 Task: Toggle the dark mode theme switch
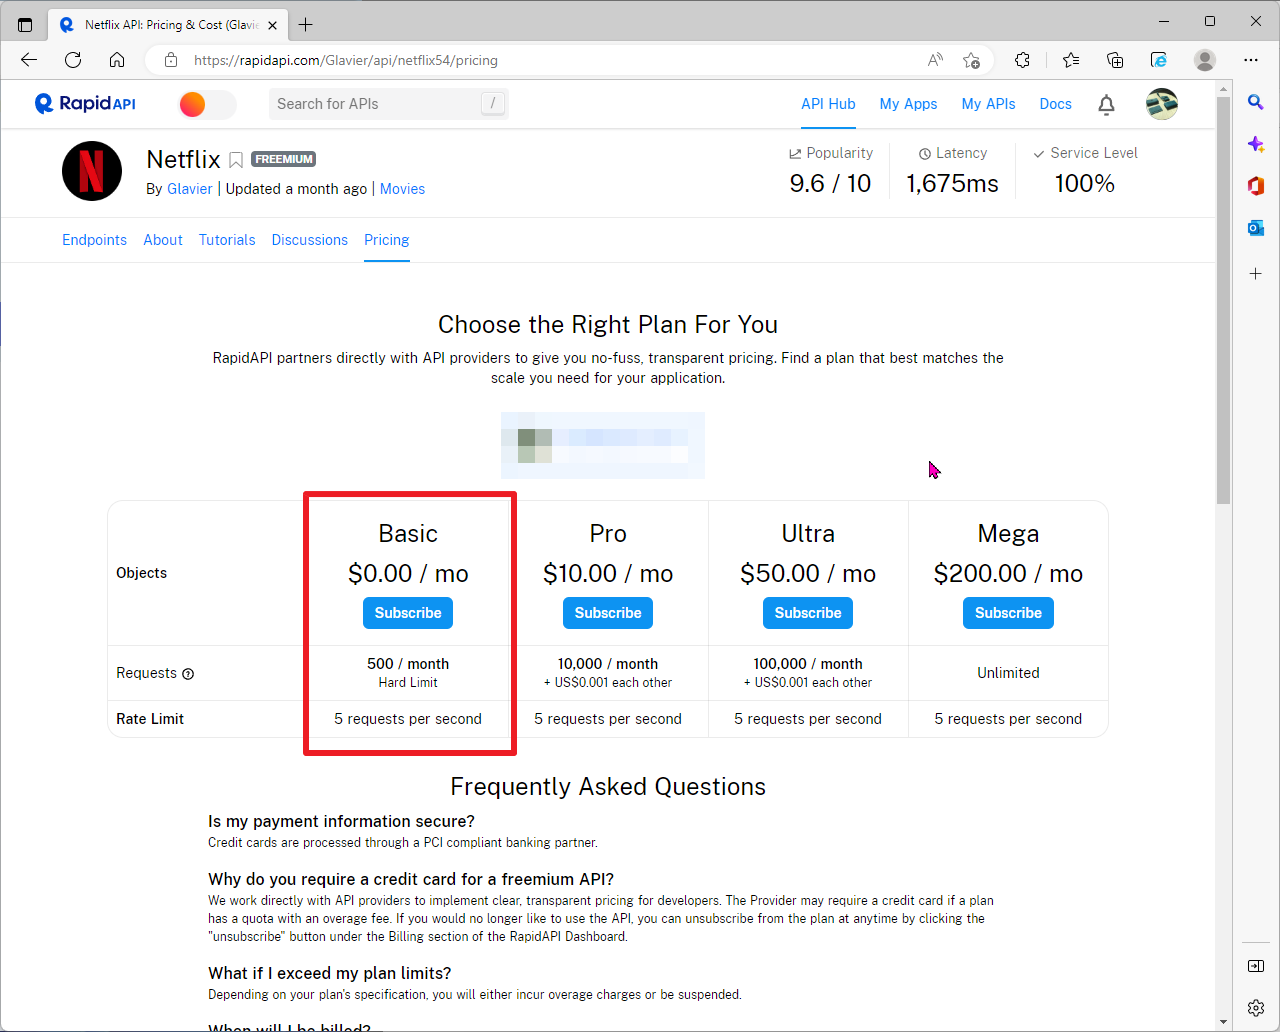pos(207,104)
